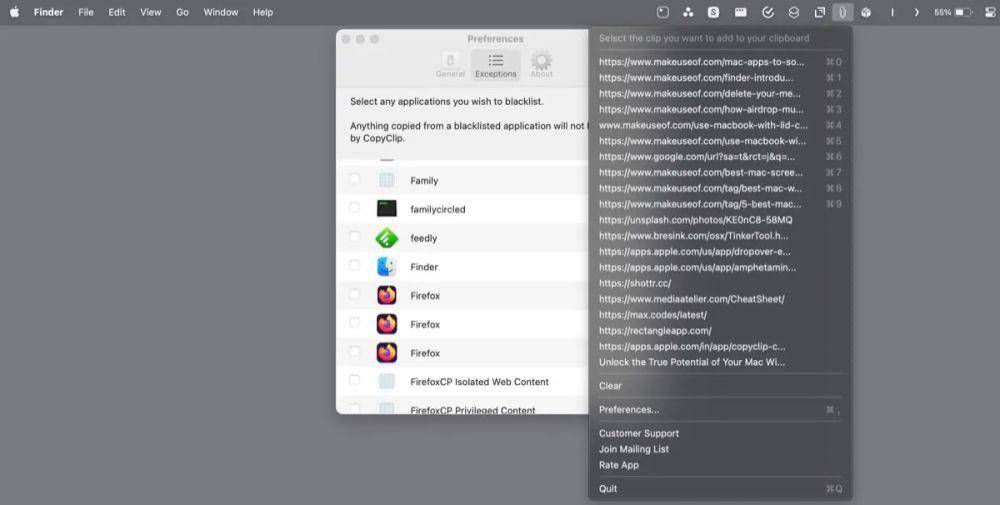The height and width of the screenshot is (505, 1000).
Task: Select the unsplash.com photos clip
Action: coord(720,220)
